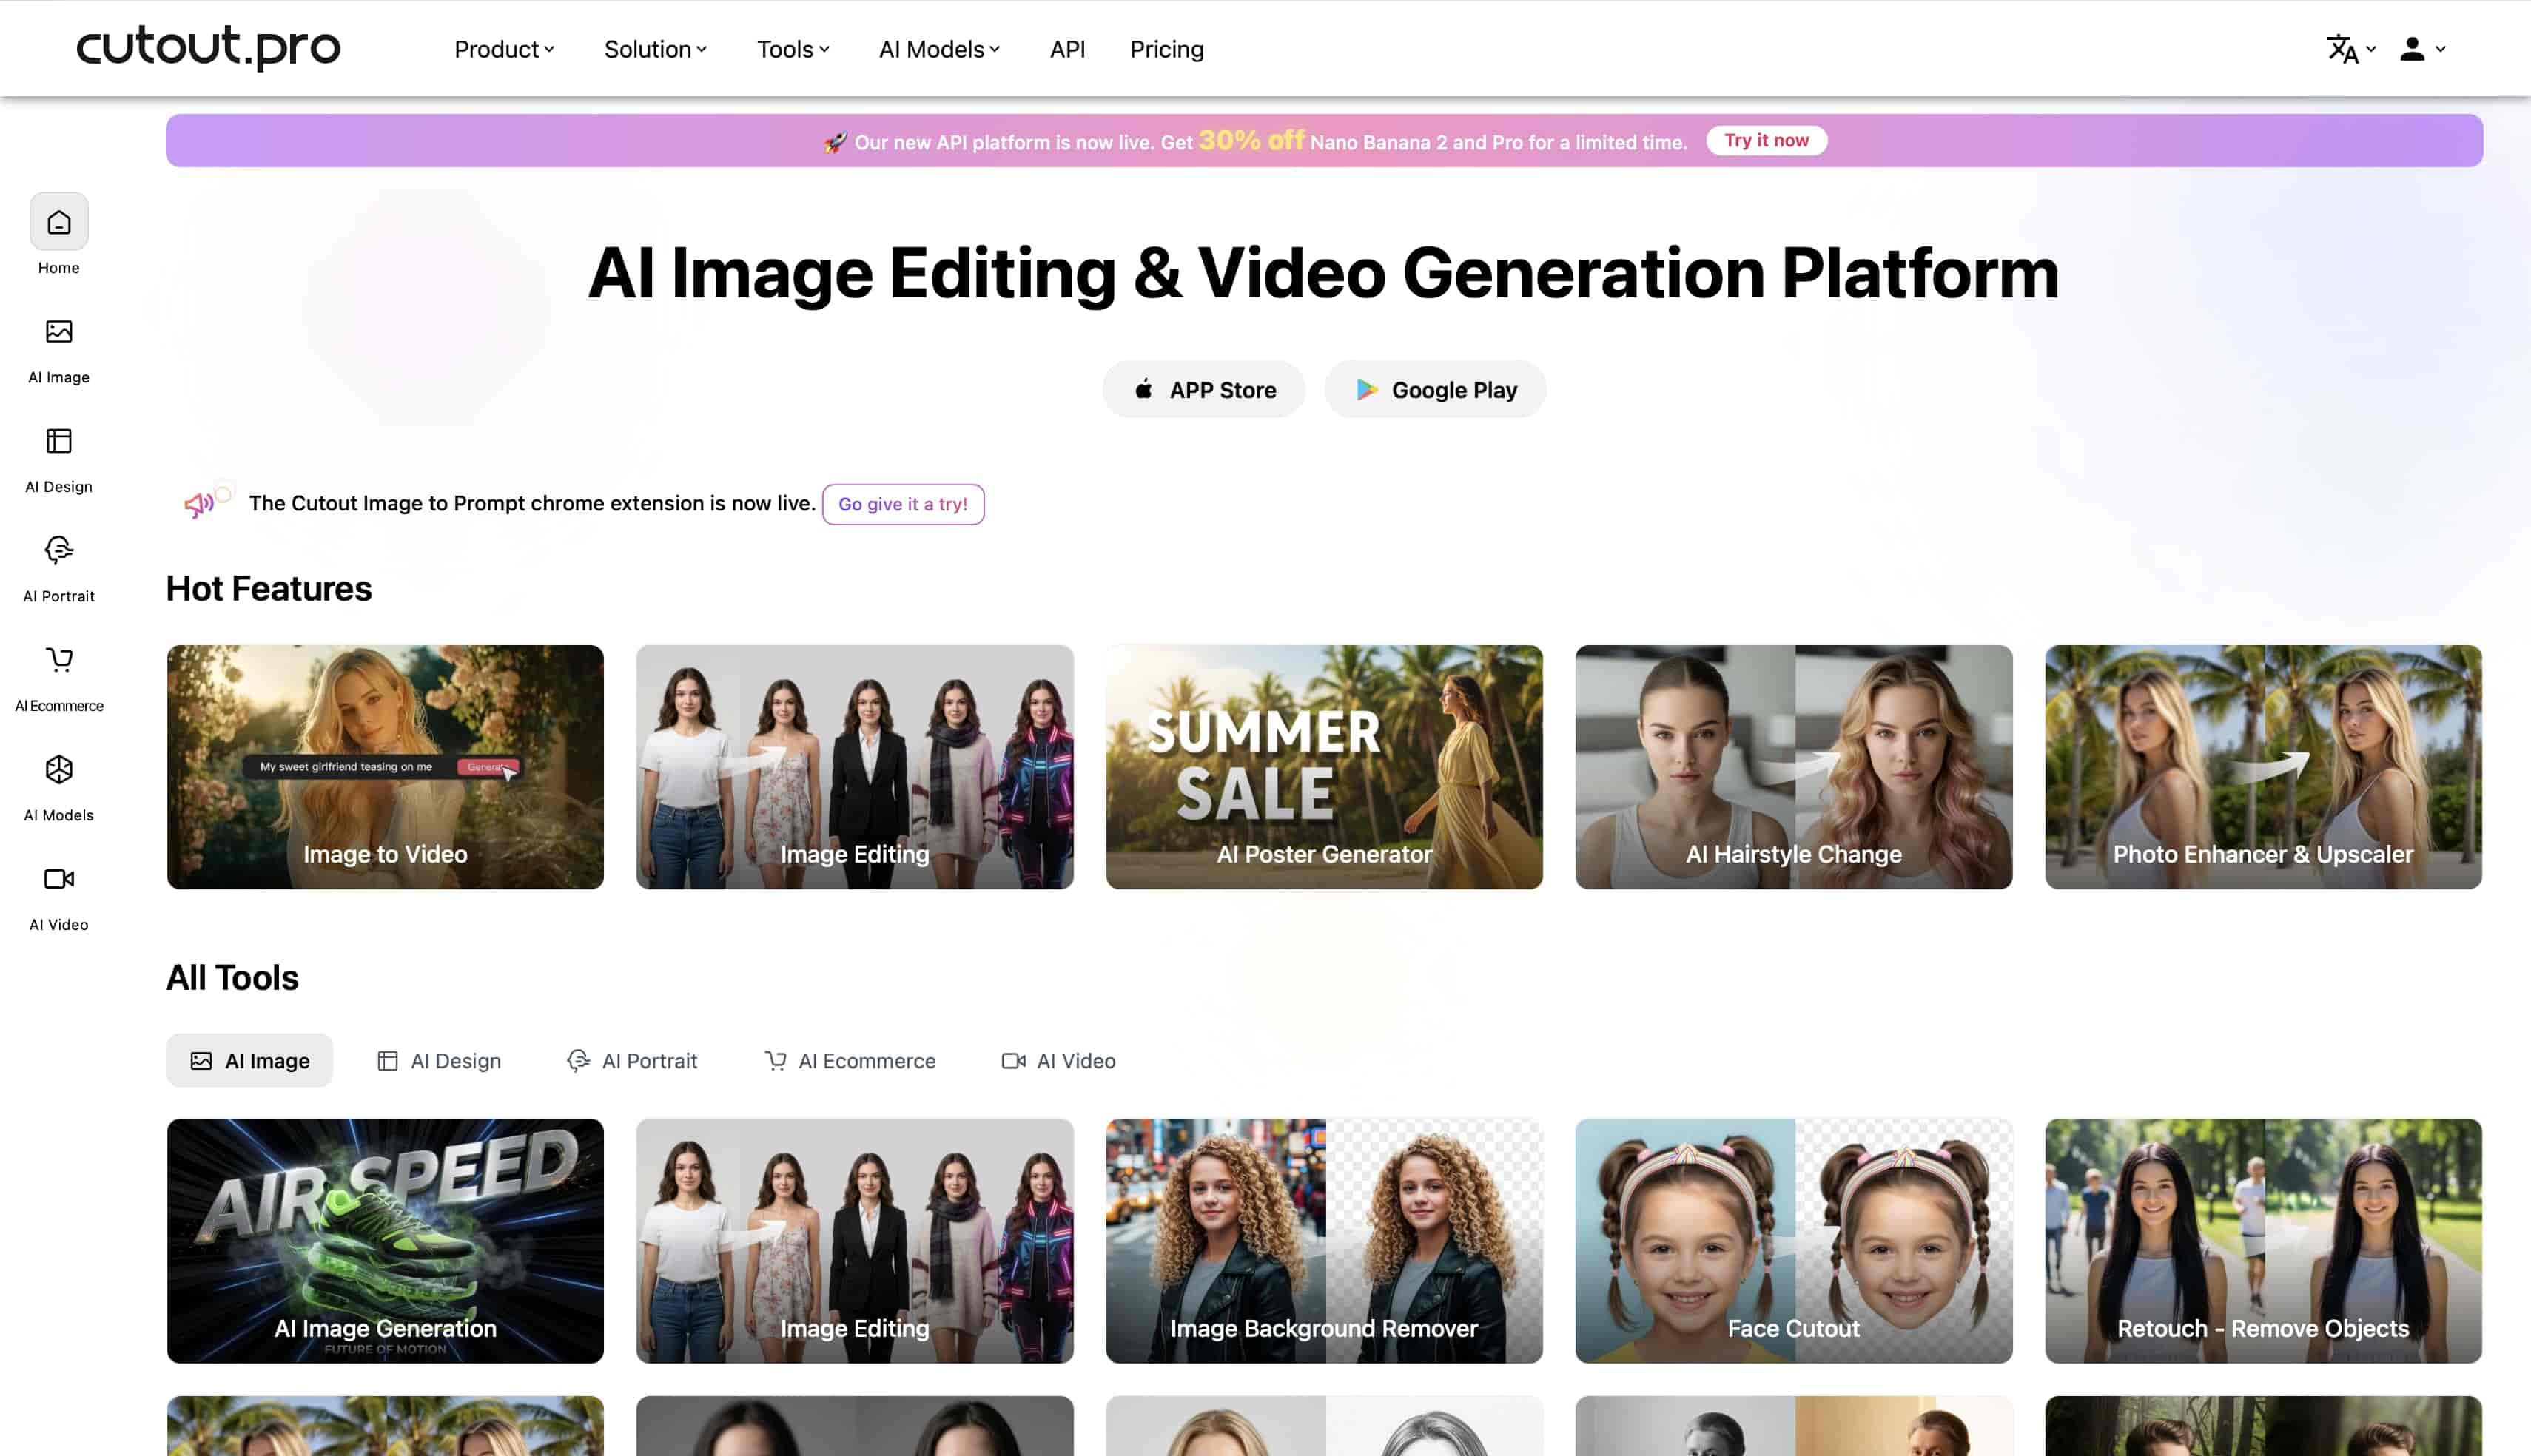Click the cutout.pro logo
Viewport: 2531px width, 1456px height.
[208, 47]
